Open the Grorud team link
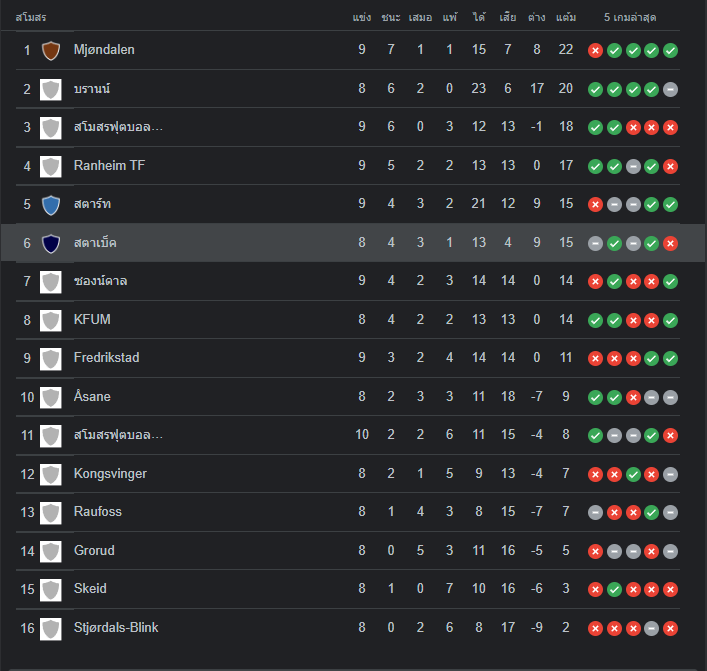 click(95, 550)
